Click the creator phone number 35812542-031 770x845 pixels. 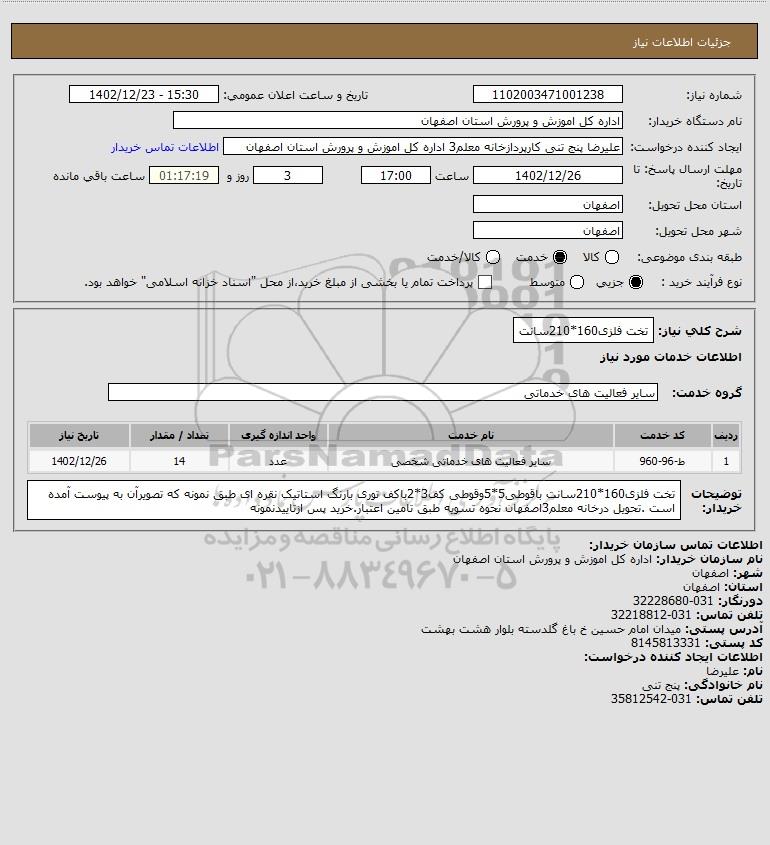pyautogui.click(x=651, y=699)
